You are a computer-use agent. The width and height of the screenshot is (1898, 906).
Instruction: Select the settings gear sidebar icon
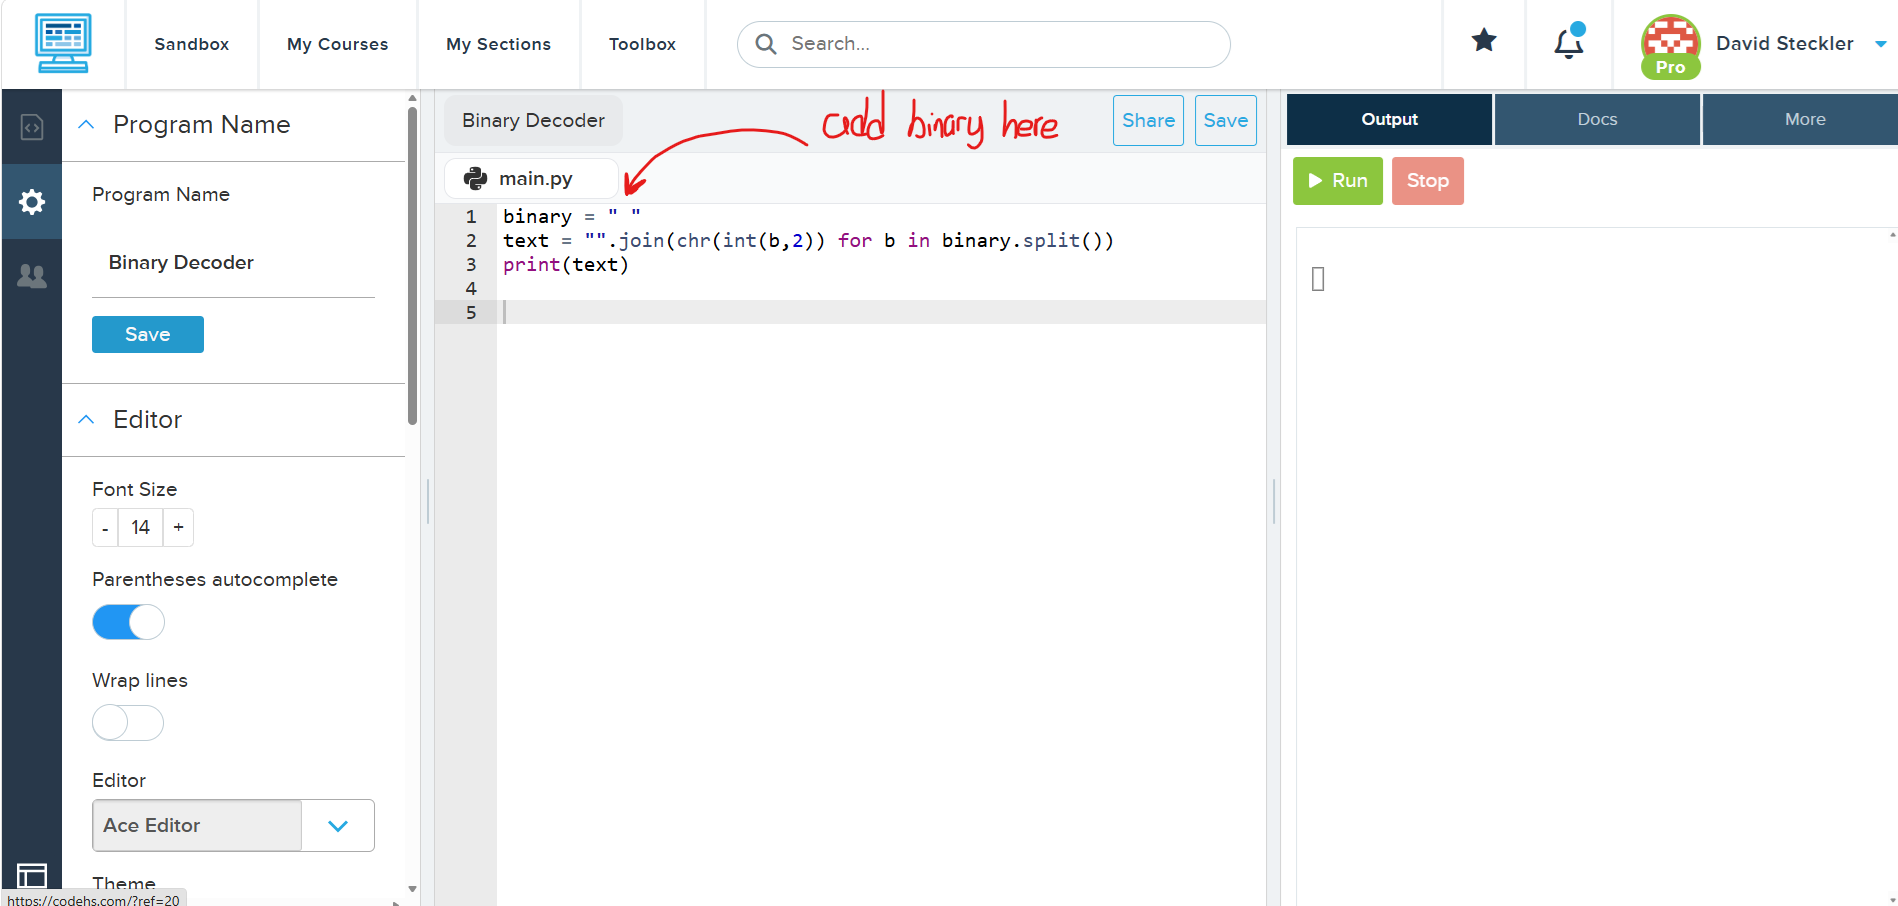coord(32,202)
